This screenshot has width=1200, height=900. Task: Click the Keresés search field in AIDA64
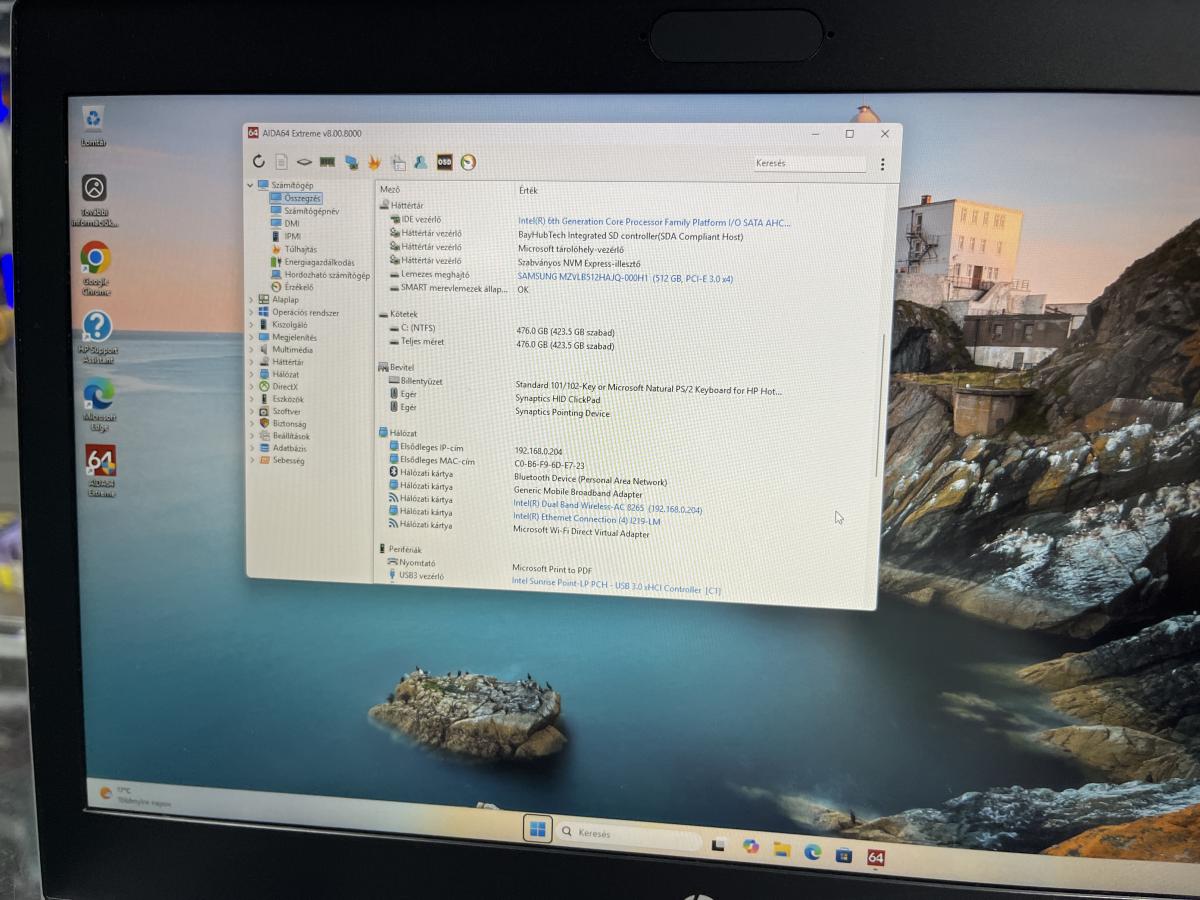(x=808, y=164)
